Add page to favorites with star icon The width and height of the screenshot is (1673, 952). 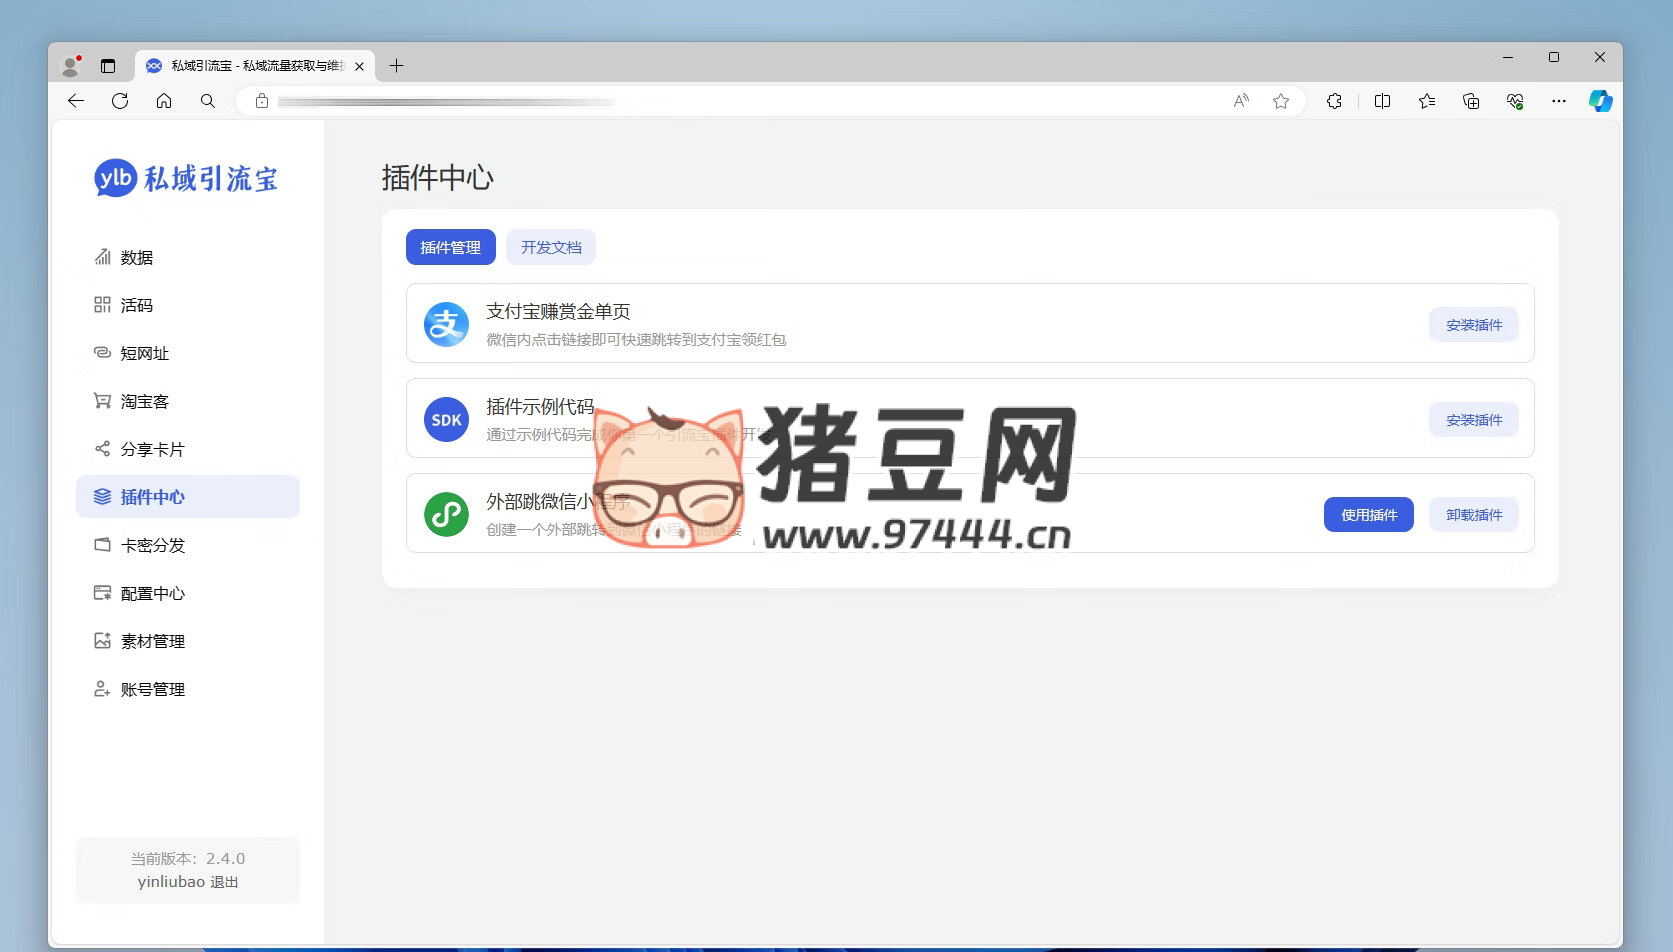(1281, 101)
